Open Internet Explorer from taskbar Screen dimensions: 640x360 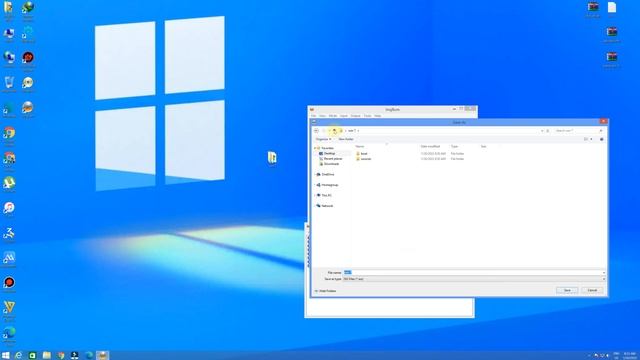18,356
